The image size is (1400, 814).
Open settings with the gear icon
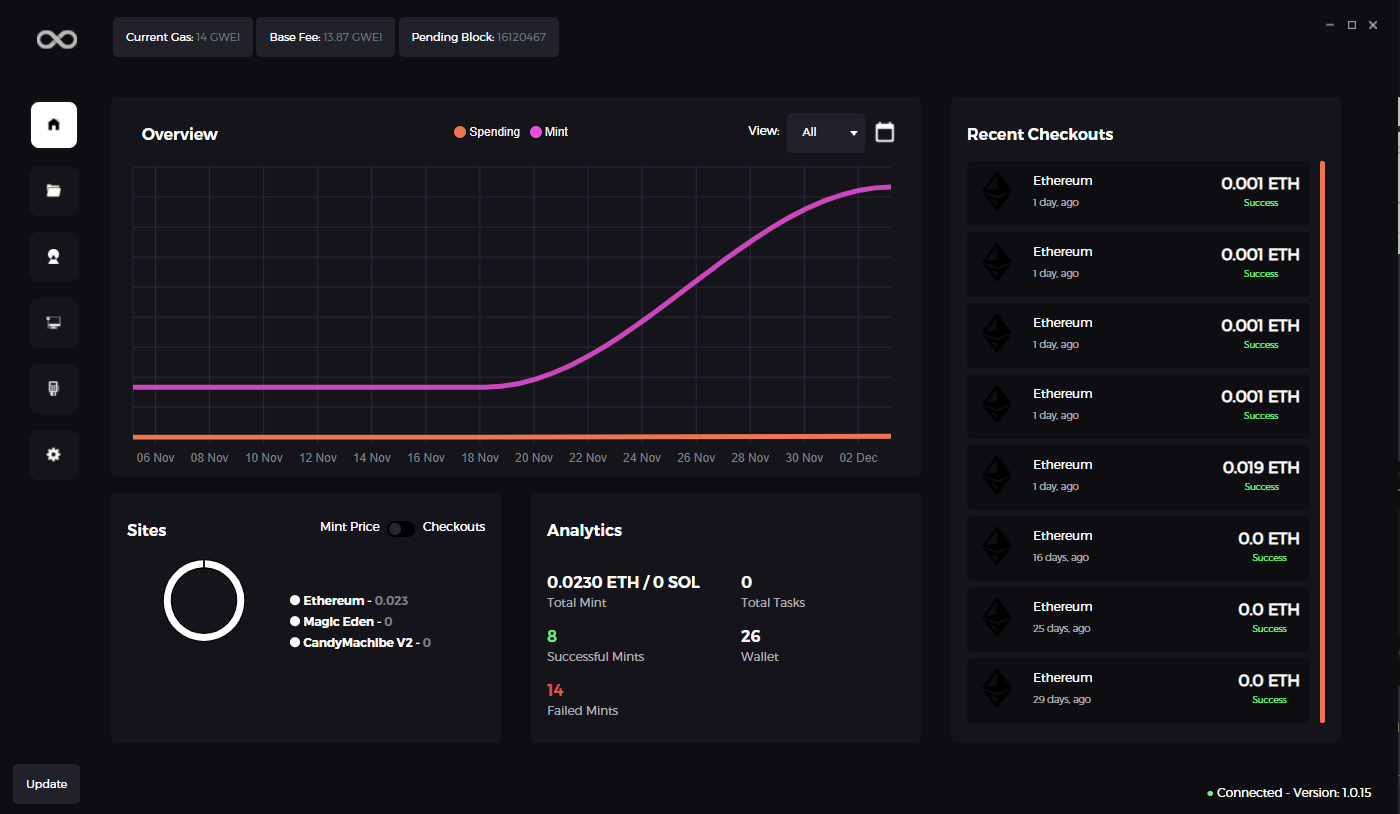(54, 455)
